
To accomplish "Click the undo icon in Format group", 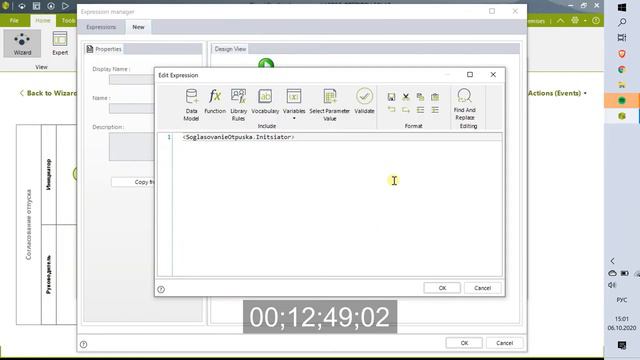I will click(x=391, y=110).
